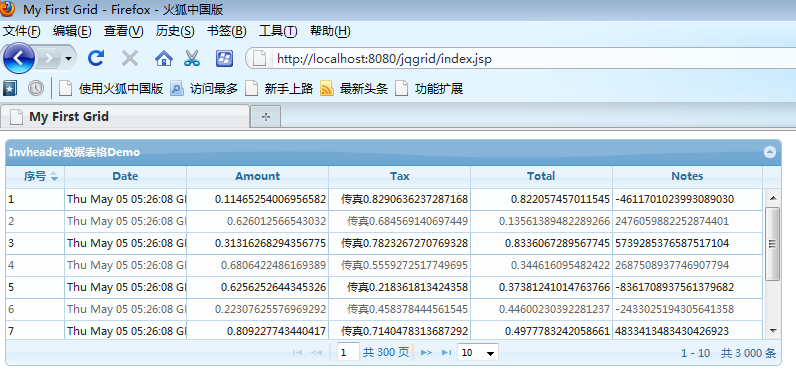Viewport: 796px width, 371px height.
Task: Sort by Tax column header
Action: 400,177
